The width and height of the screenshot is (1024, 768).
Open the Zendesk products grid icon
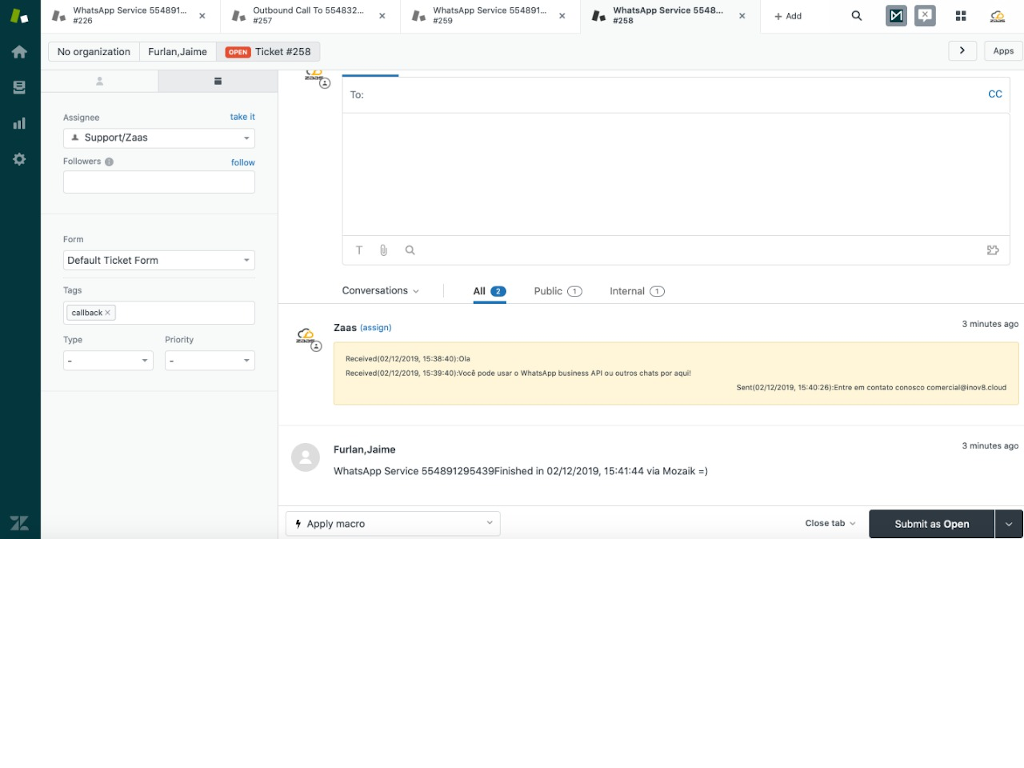(961, 16)
